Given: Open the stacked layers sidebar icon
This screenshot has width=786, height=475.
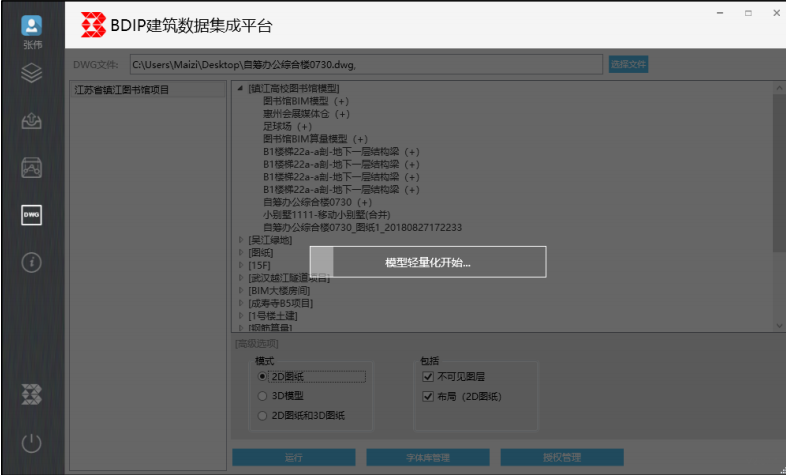Looking at the screenshot, I should (32, 74).
